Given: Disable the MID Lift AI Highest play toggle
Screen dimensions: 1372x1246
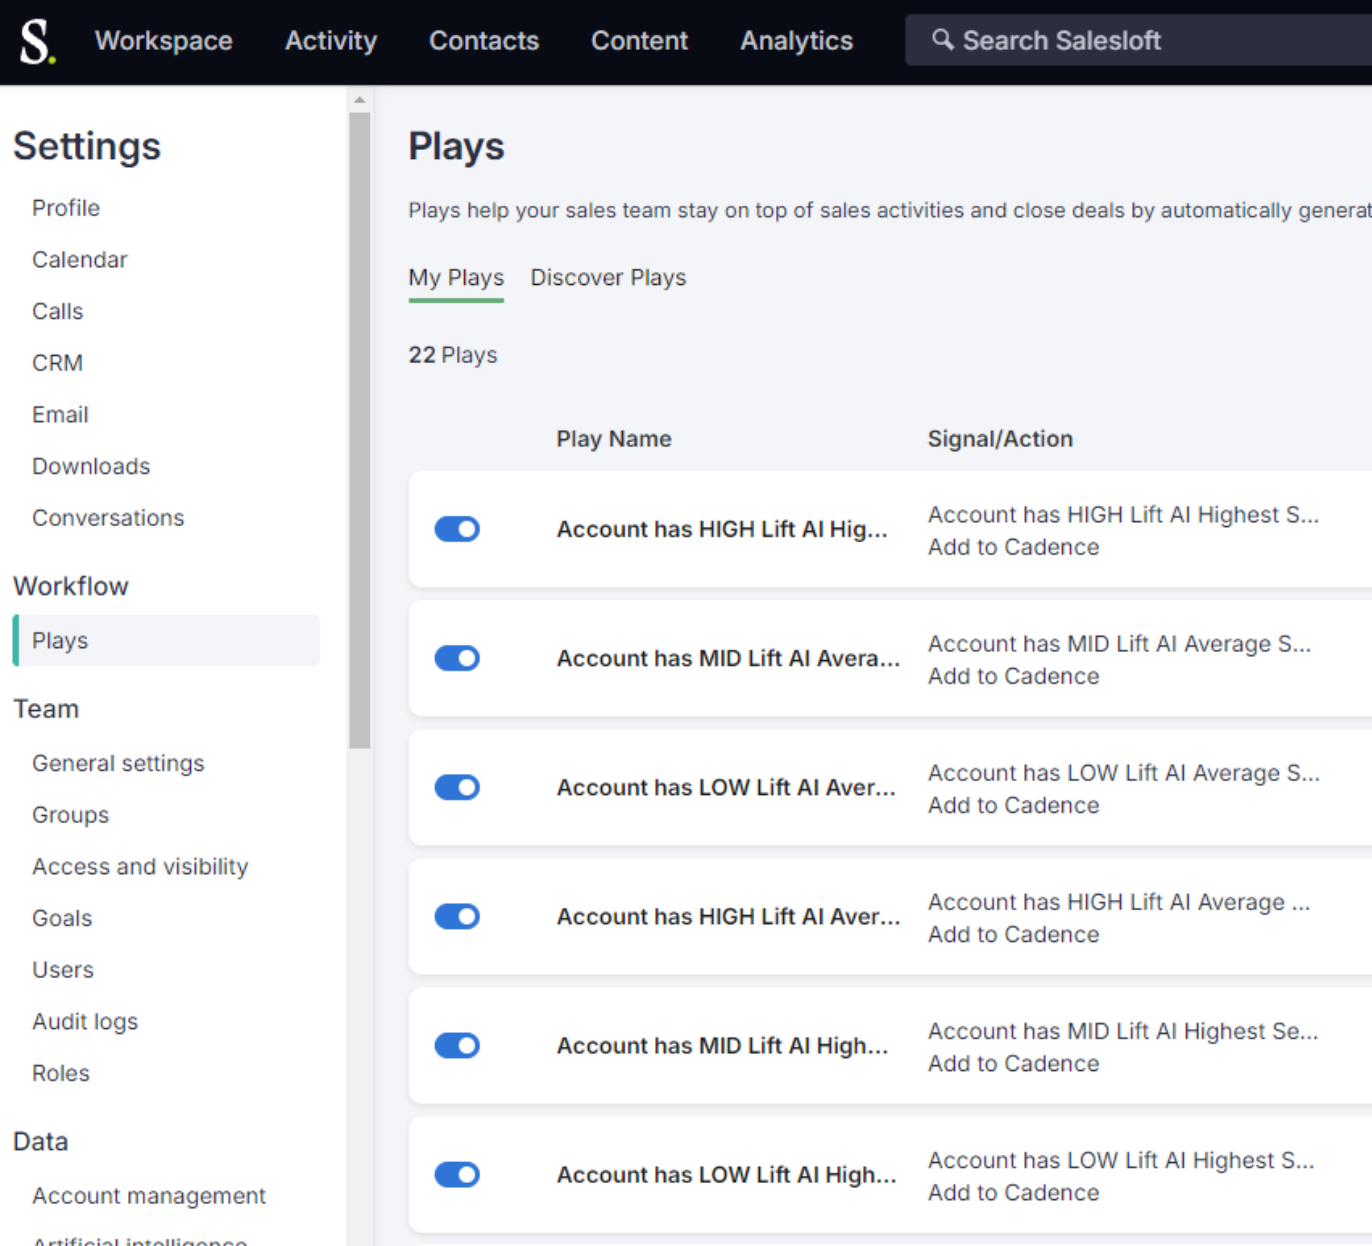Looking at the screenshot, I should 457,1045.
